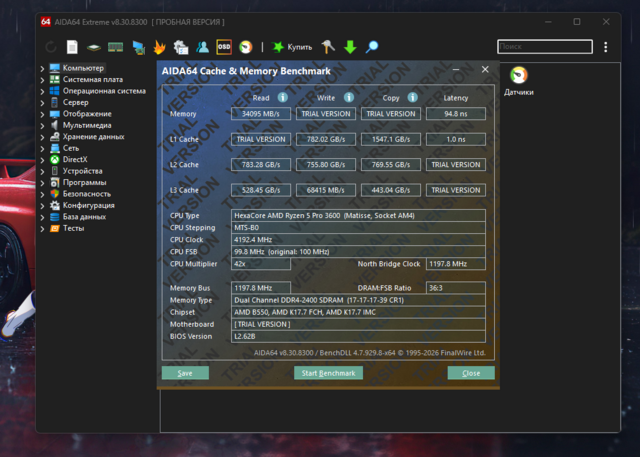The width and height of the screenshot is (640, 457).
Task: Click the L1 Cache Copy 1547.1 GB/s value
Action: tap(391, 139)
